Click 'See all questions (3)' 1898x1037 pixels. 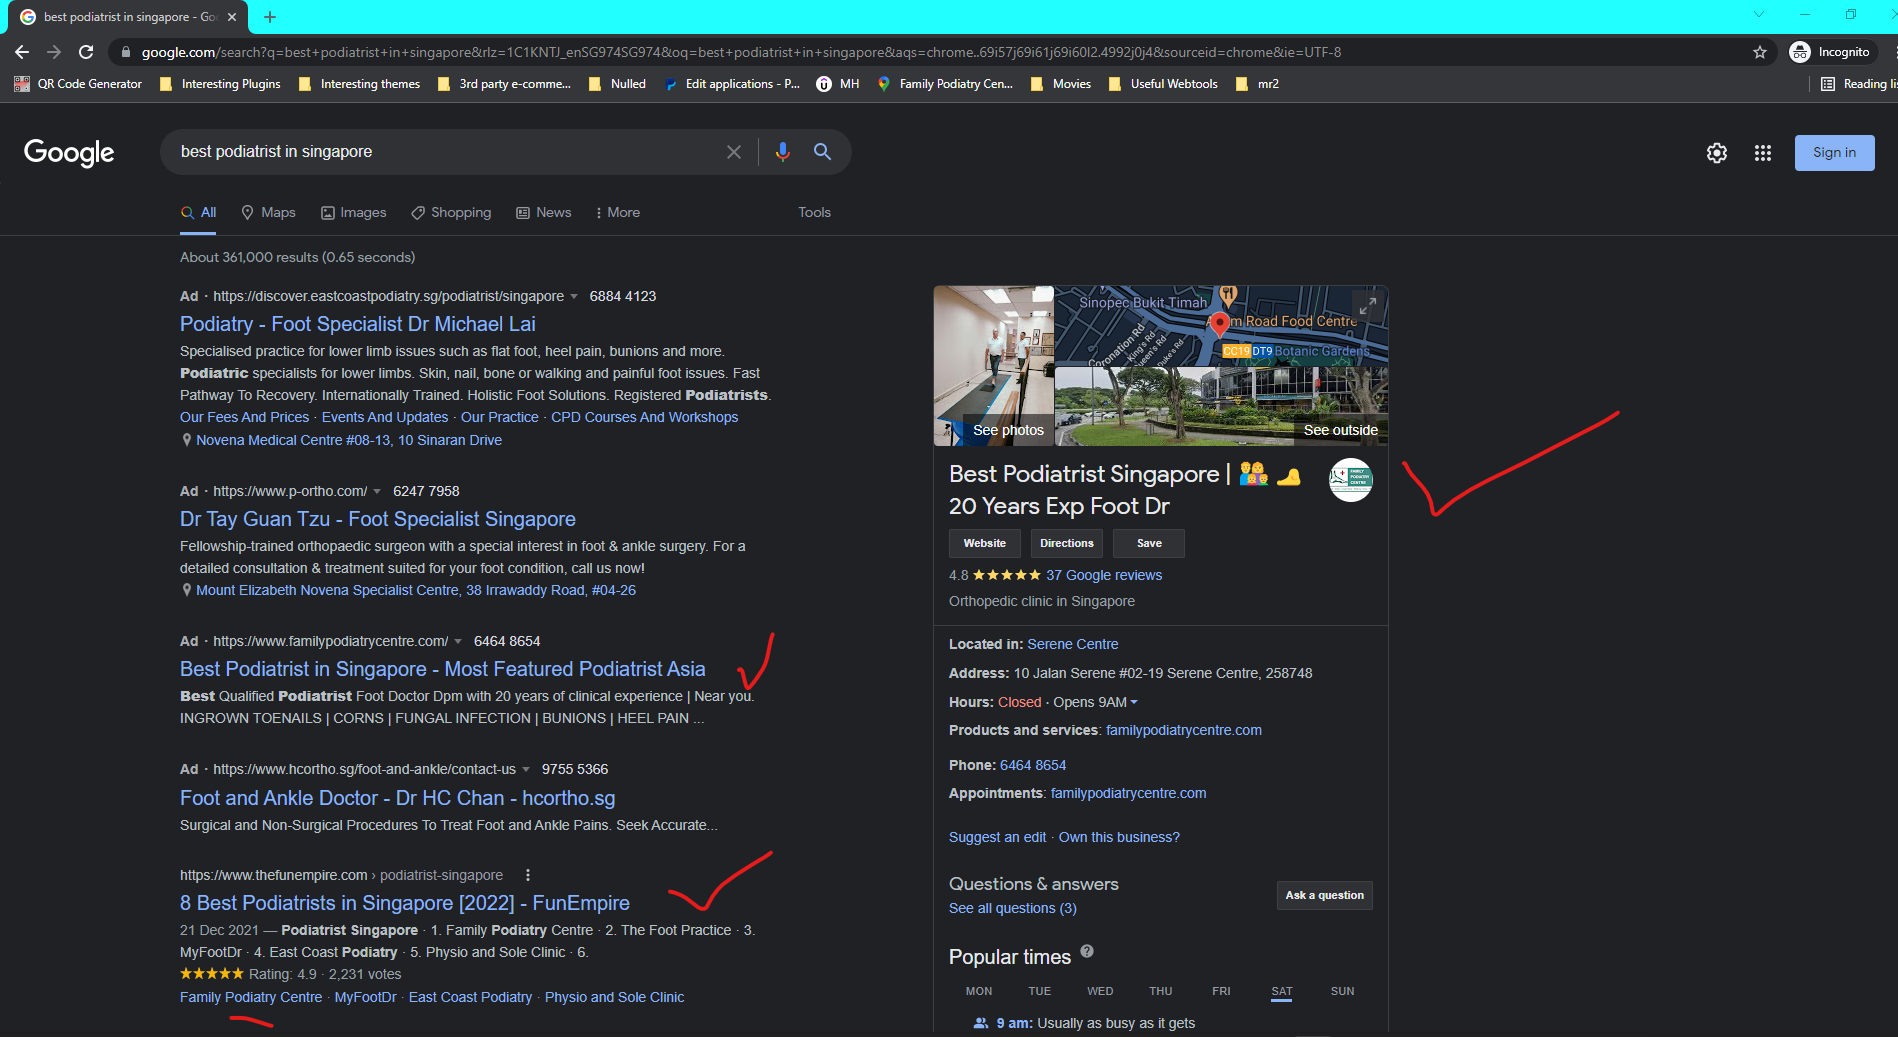[x=1013, y=908]
